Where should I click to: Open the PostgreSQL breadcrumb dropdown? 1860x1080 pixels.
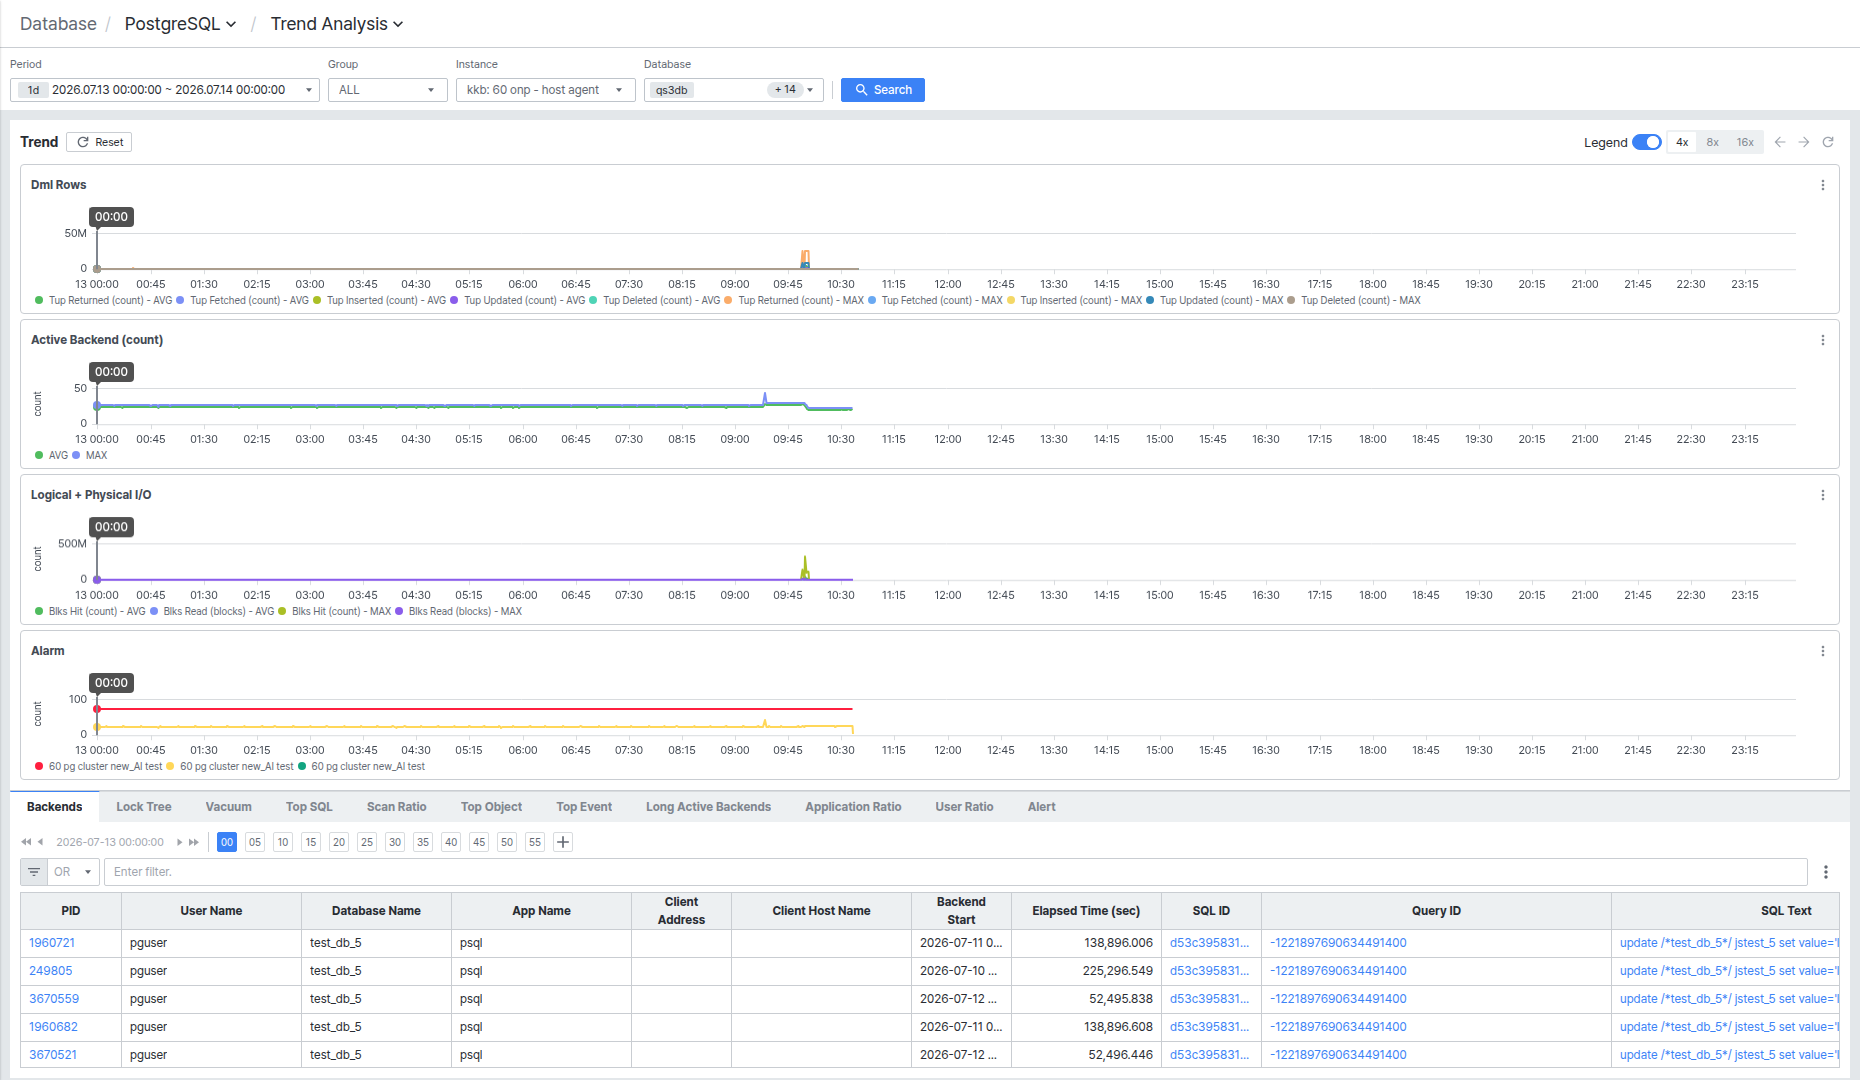180,24
